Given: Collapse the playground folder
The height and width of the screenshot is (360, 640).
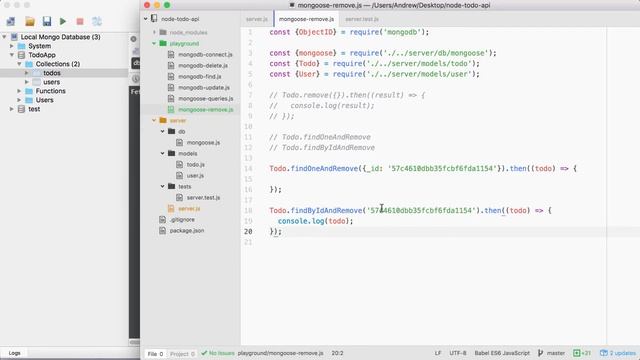Looking at the screenshot, I should point(154,43).
